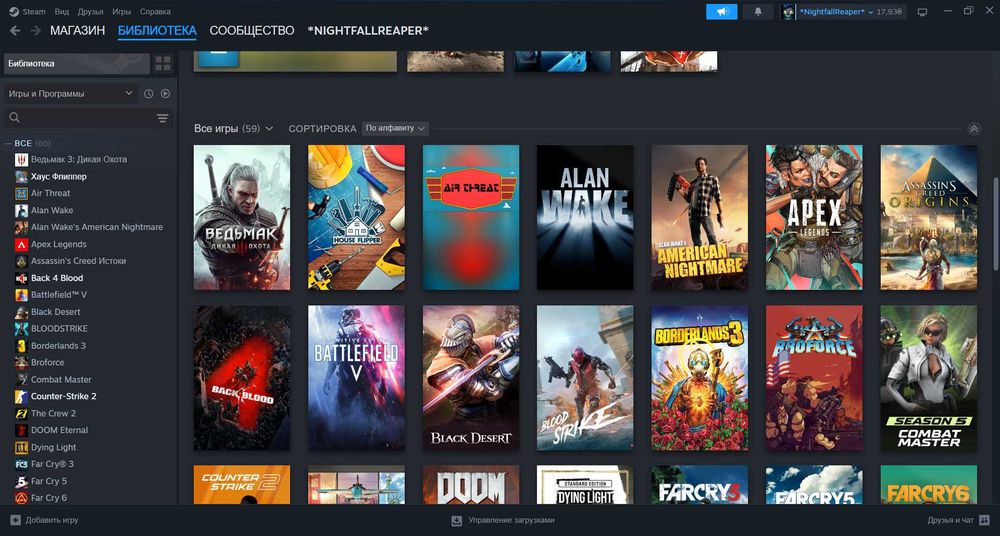Open the Apex Legends cover
This screenshot has height=536, width=1000.
coord(814,218)
